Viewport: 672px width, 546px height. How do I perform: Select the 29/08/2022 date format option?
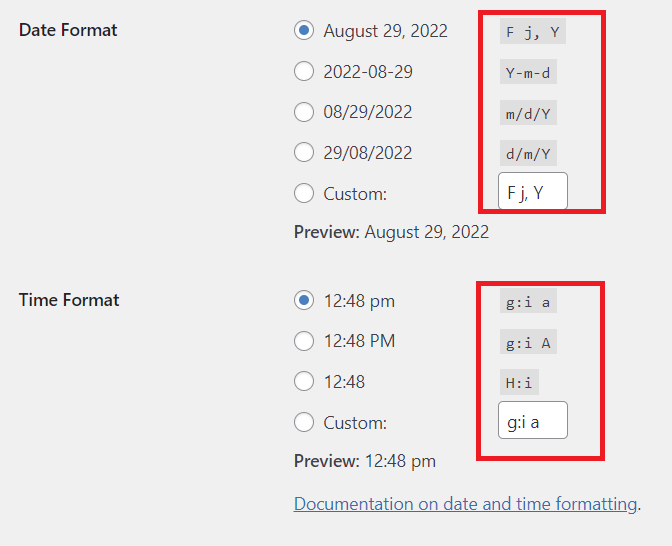click(x=304, y=153)
